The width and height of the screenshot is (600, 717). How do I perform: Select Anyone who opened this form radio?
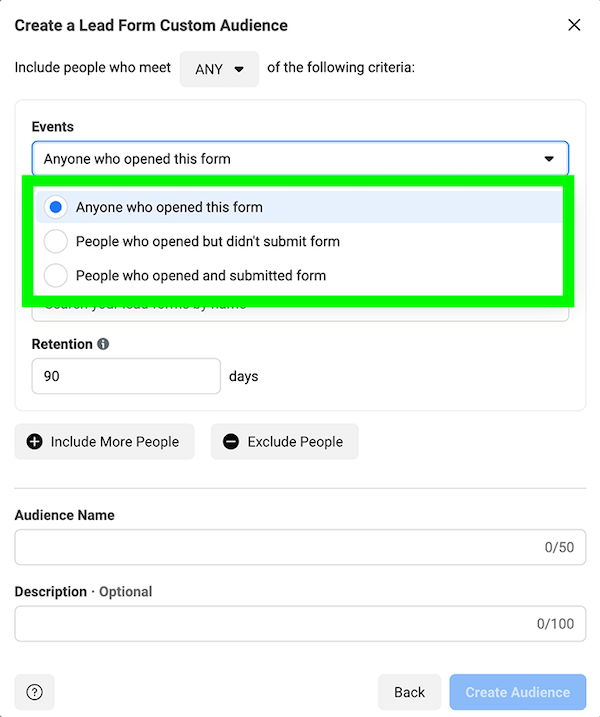tap(56, 207)
